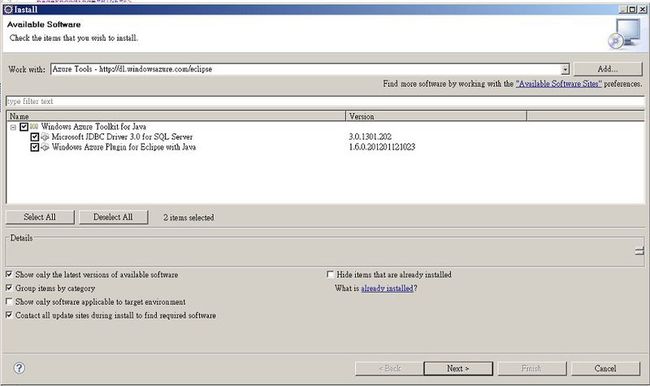Uncheck Microsoft JDBC Driver 3.0 checkbox
The width and height of the screenshot is (650, 386).
(x=34, y=137)
